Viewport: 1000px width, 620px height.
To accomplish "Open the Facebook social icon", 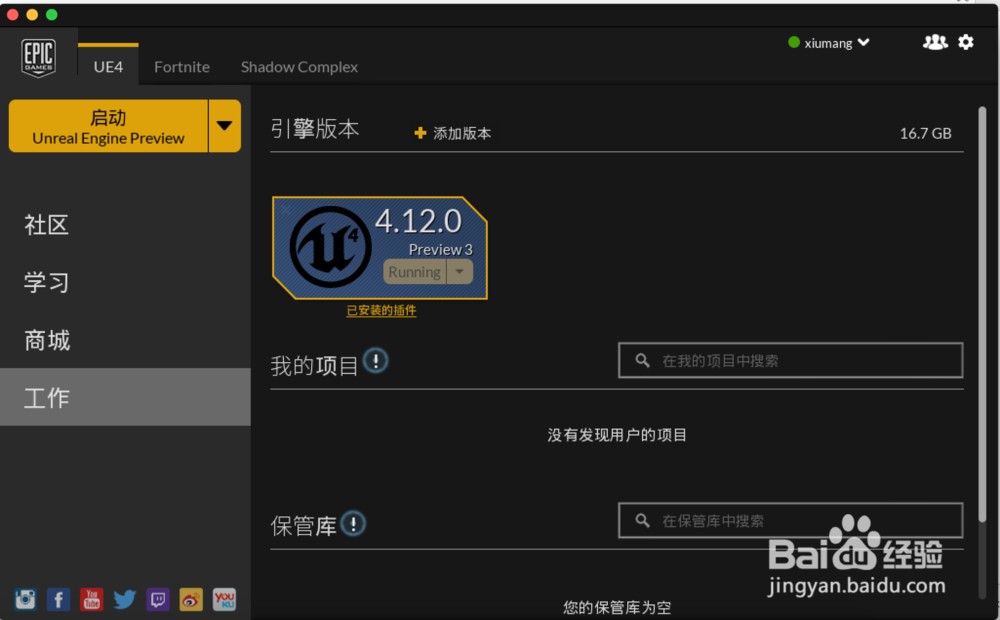I will (59, 600).
